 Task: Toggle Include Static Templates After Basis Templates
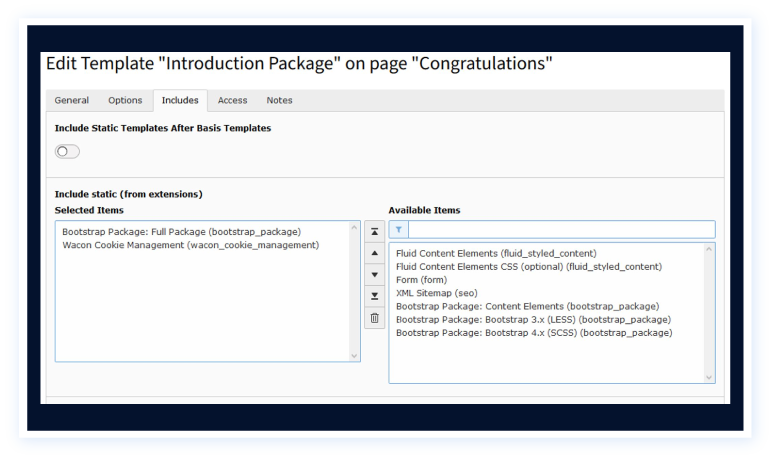pyautogui.click(x=67, y=151)
